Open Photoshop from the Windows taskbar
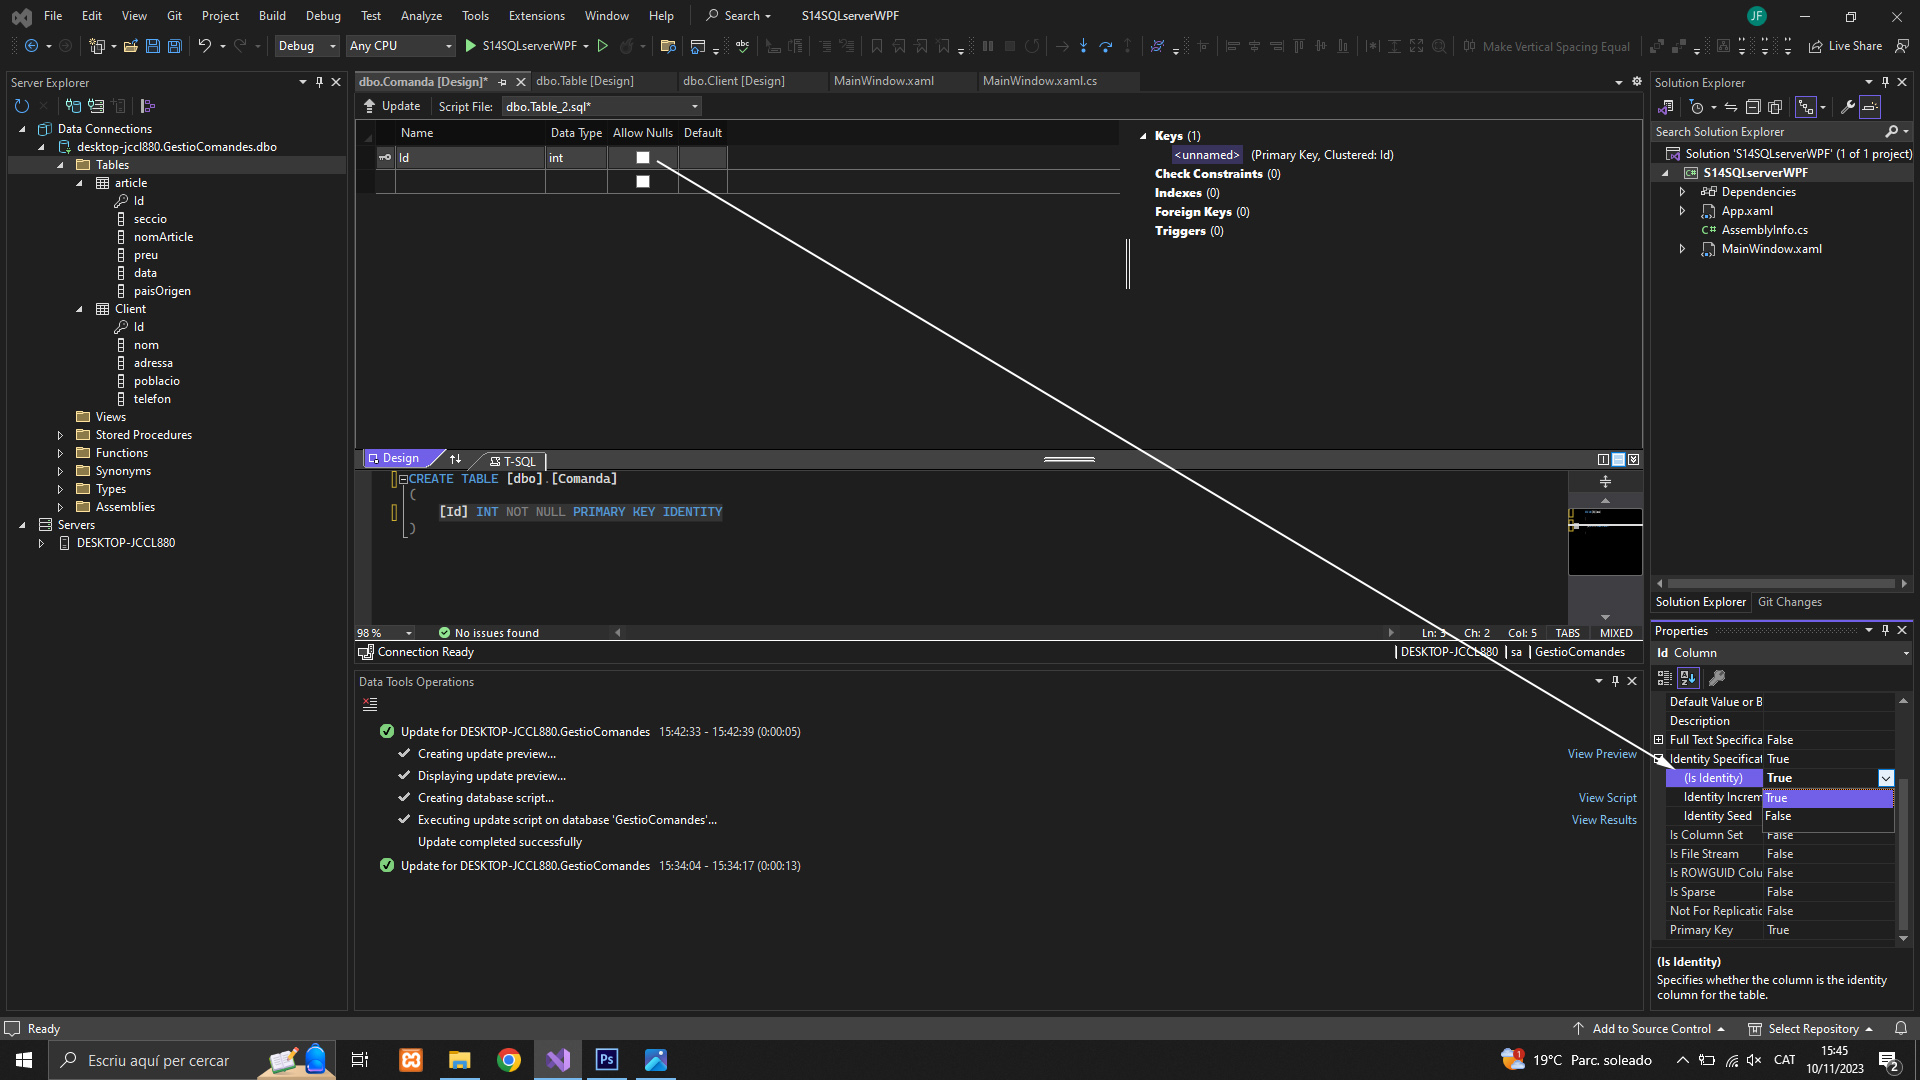The image size is (1920, 1080). click(607, 1060)
